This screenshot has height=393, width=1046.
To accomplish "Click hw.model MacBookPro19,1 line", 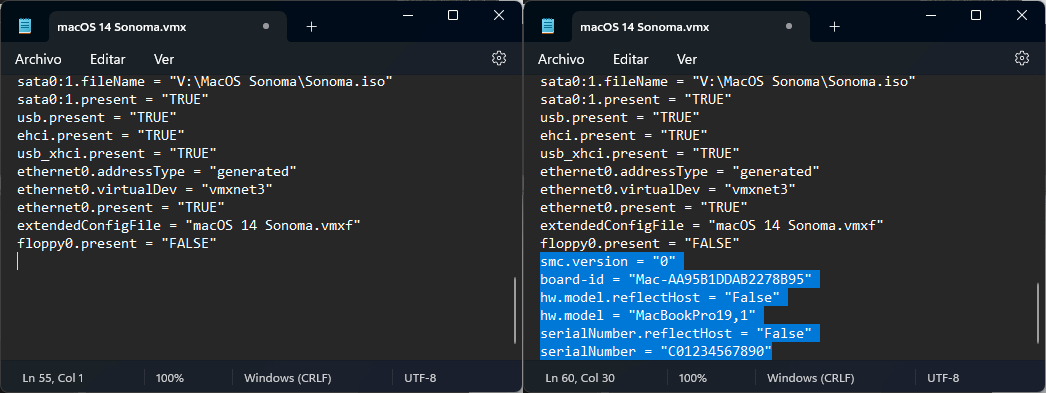I will click(x=652, y=315).
